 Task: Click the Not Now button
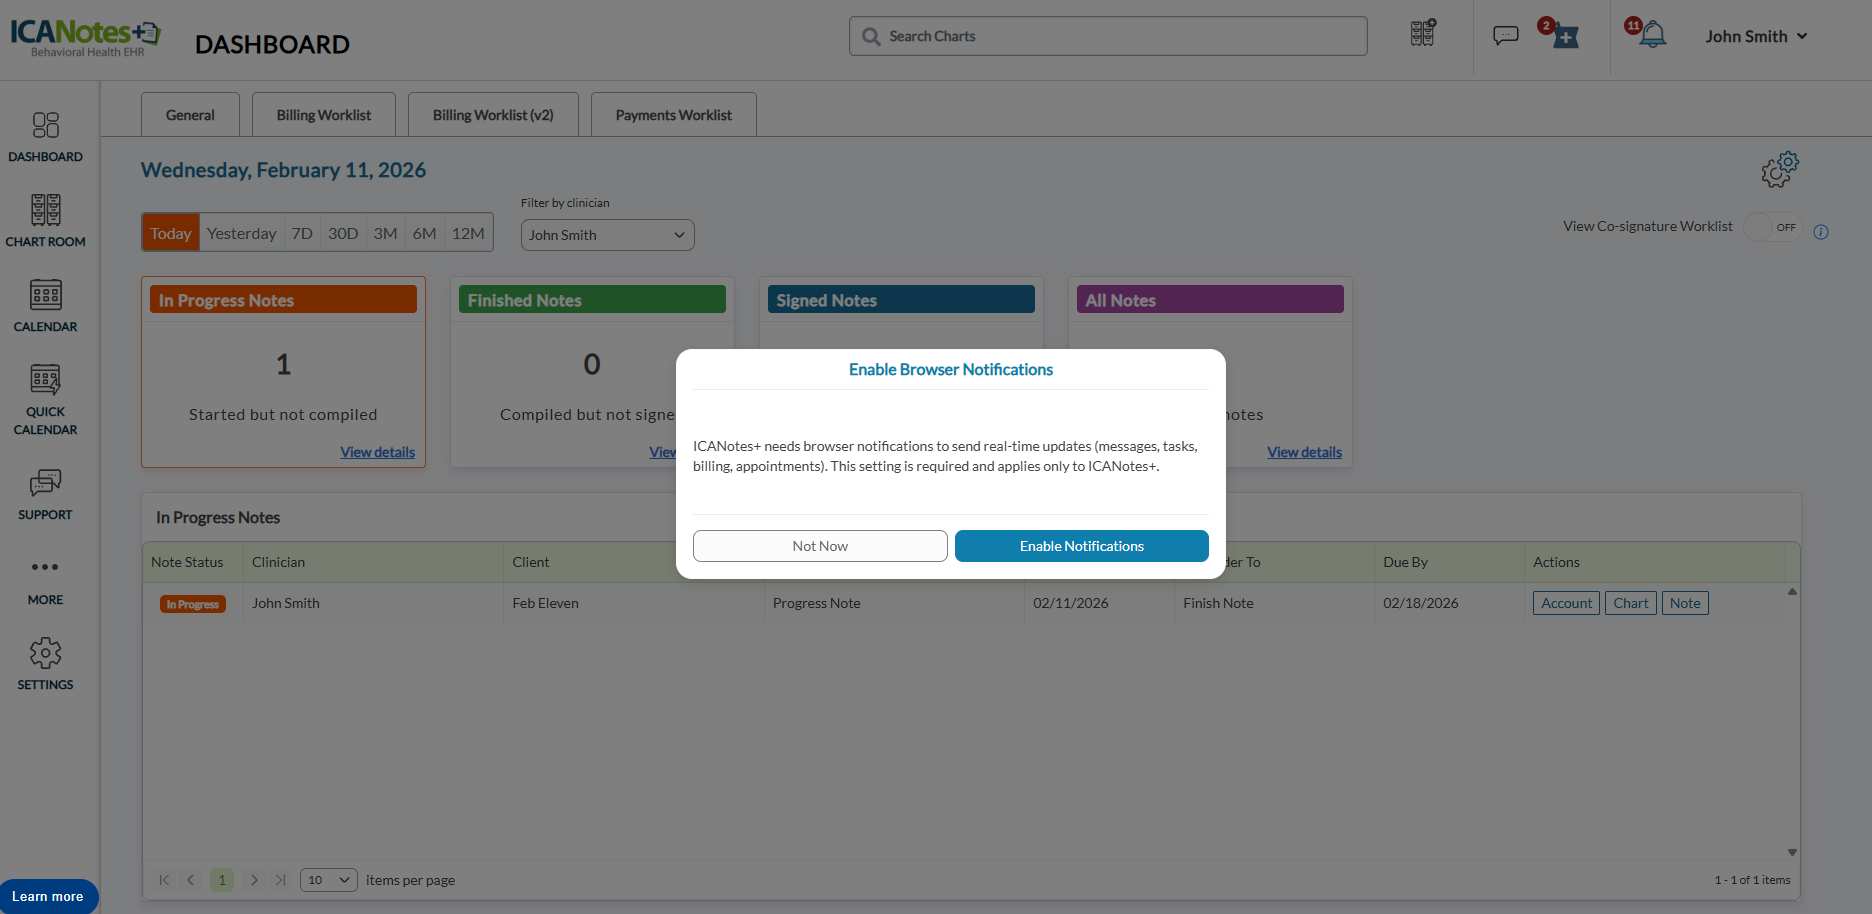(x=820, y=546)
